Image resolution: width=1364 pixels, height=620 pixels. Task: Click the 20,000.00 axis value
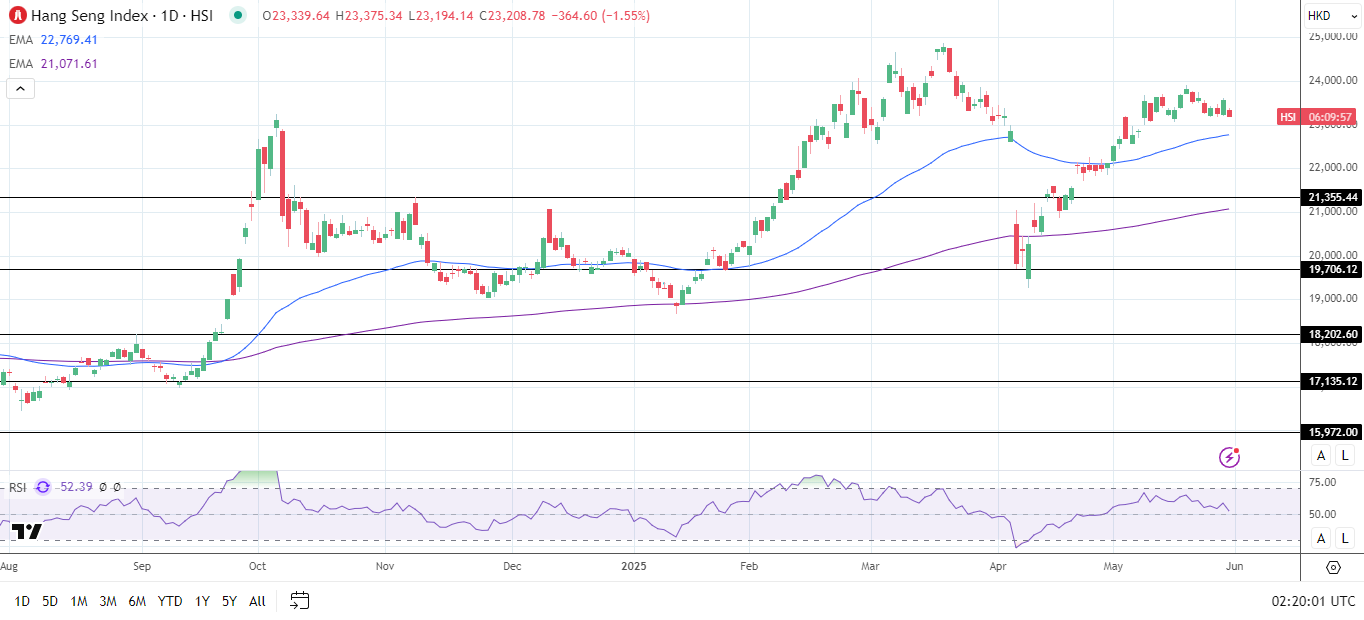[1334, 255]
